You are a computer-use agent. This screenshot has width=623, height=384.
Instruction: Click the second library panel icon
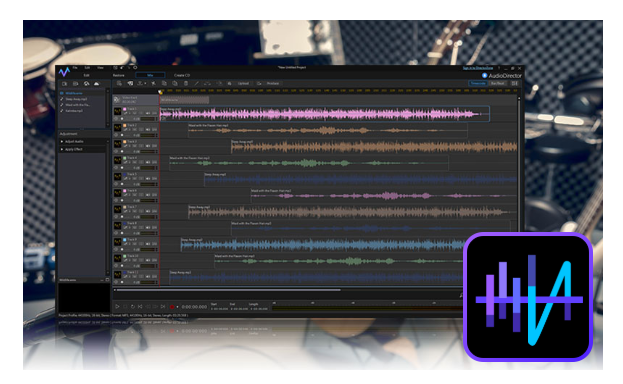(75, 84)
